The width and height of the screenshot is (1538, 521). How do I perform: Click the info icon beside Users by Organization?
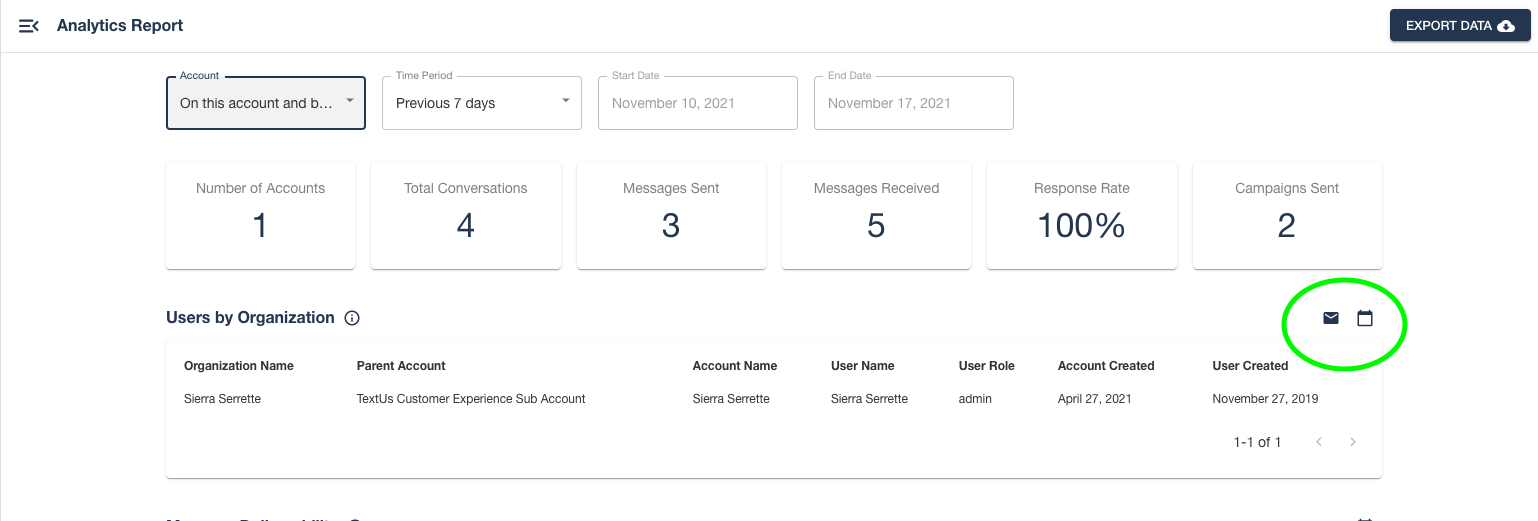point(352,318)
